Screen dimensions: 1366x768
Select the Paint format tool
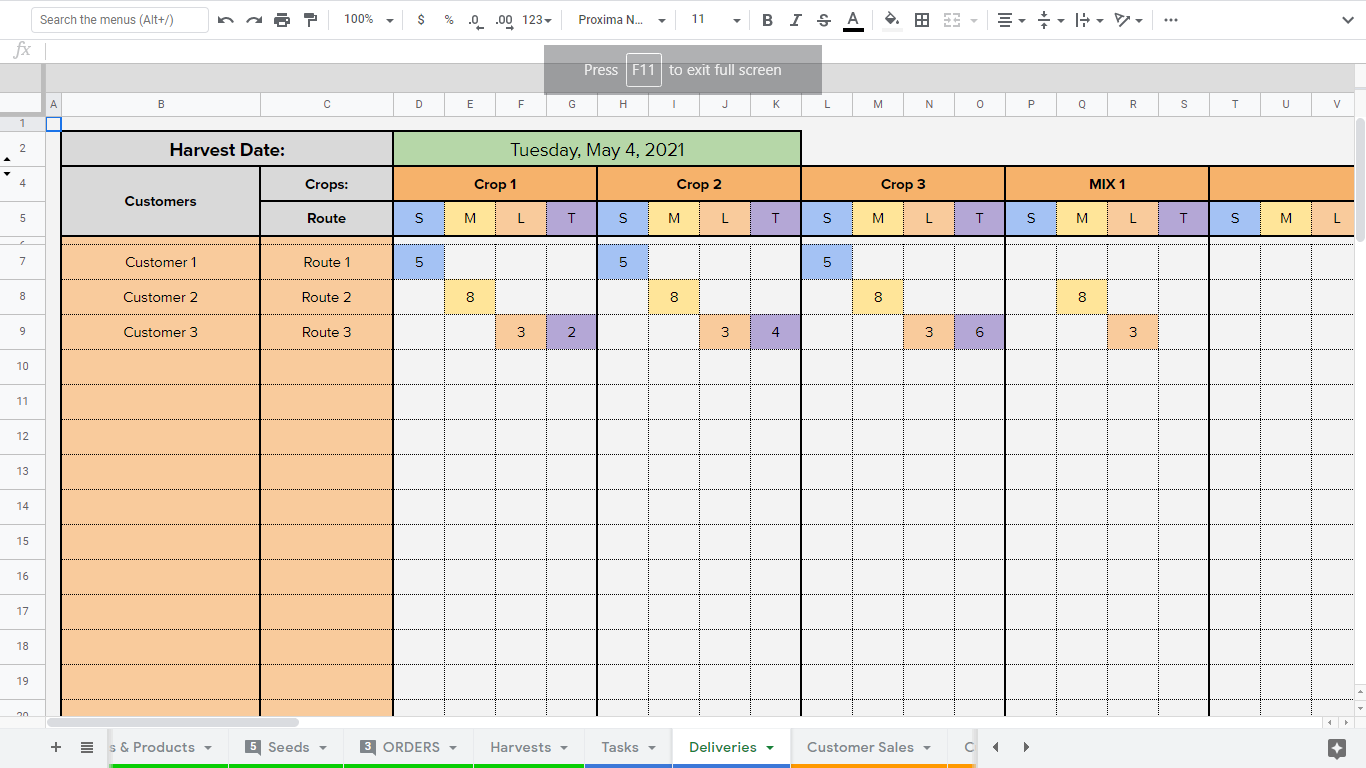[310, 20]
